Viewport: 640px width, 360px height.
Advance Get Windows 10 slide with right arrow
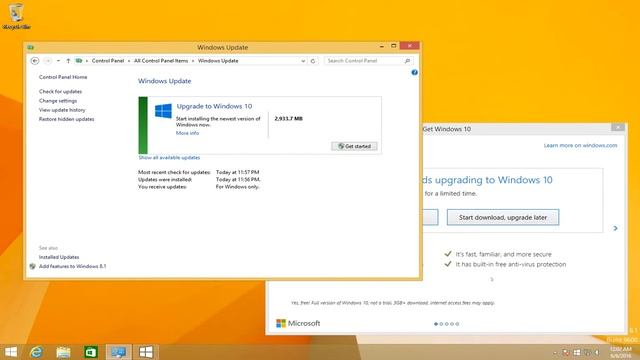pos(616,228)
